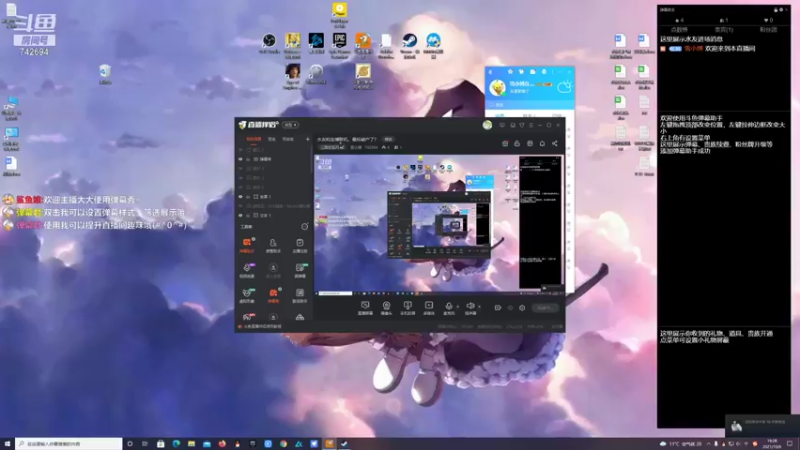Click user avatar in streaming app title bar
The image size is (800, 450).
(x=487, y=125)
